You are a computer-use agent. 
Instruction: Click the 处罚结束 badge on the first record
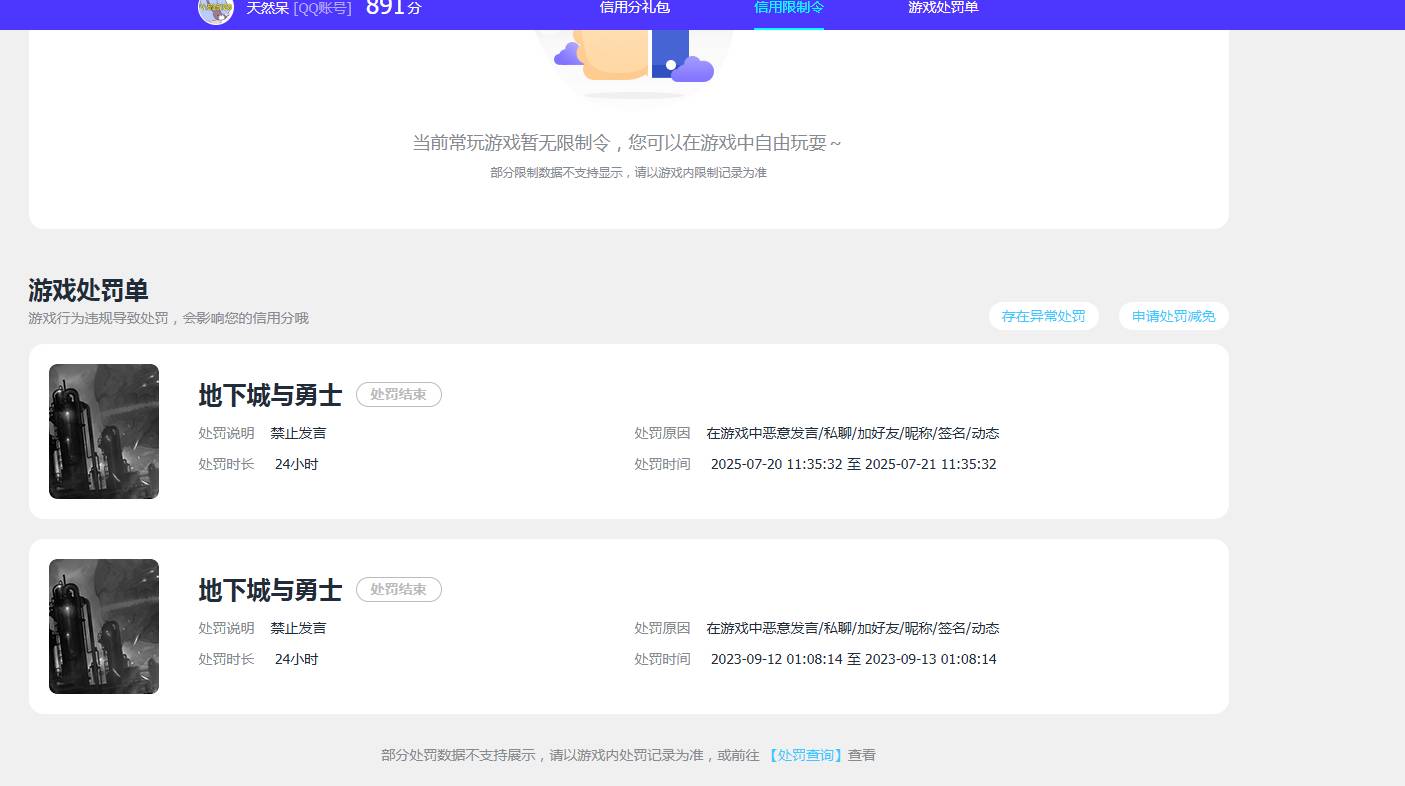[x=398, y=394]
